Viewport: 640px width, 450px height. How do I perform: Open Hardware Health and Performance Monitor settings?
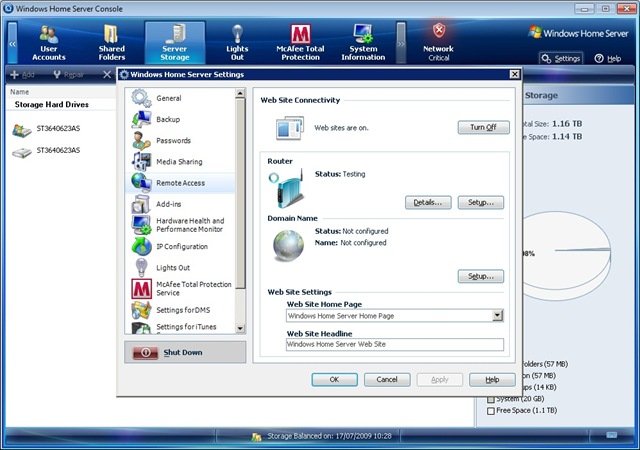(180, 225)
